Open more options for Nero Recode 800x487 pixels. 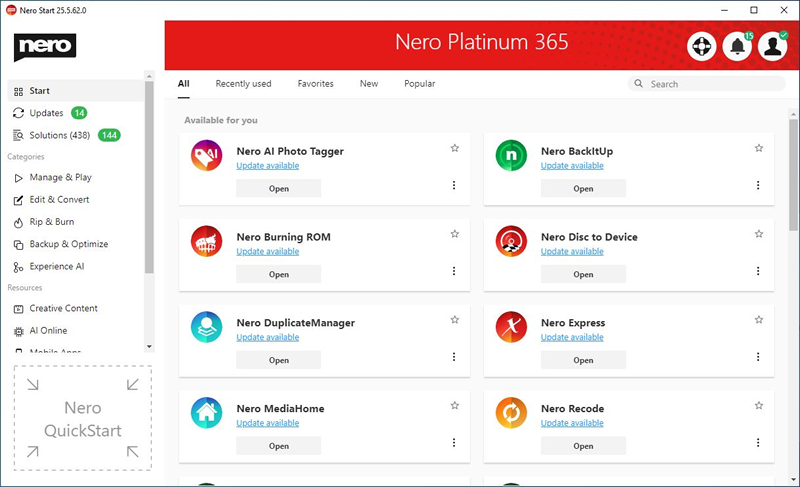(x=758, y=442)
